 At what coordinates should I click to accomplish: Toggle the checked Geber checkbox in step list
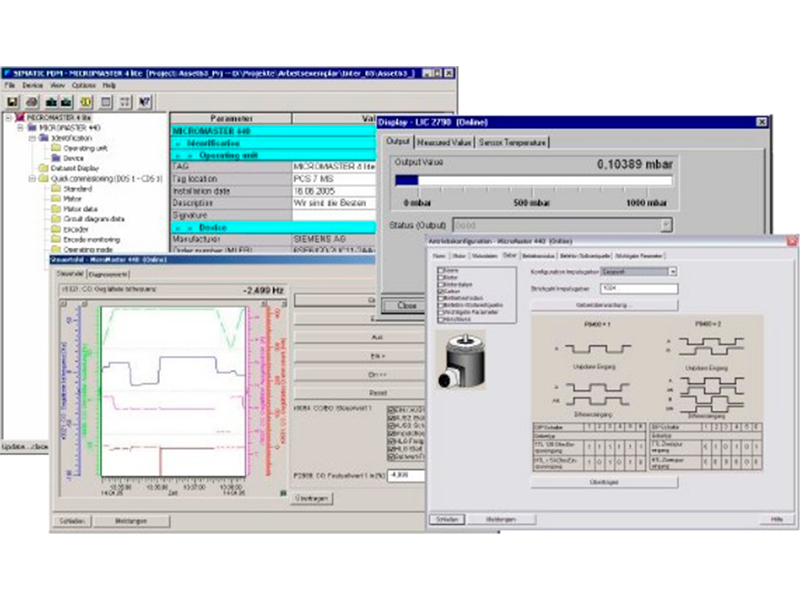point(441,291)
